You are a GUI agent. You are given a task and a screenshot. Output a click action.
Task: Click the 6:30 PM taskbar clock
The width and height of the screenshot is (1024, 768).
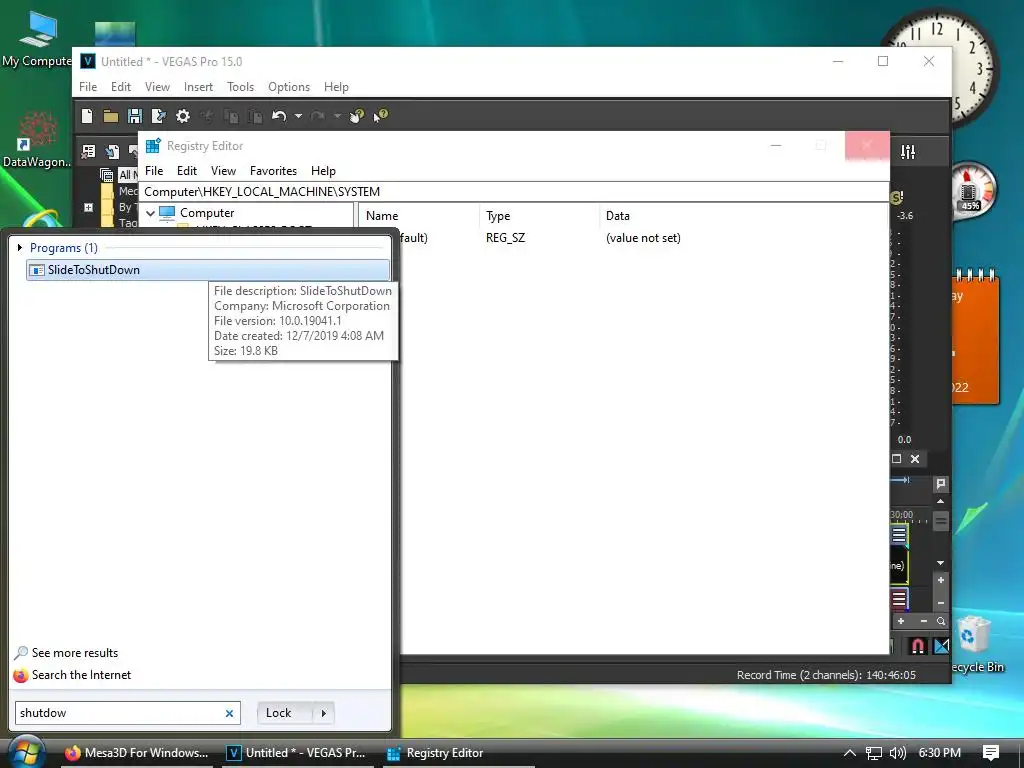tap(940, 752)
